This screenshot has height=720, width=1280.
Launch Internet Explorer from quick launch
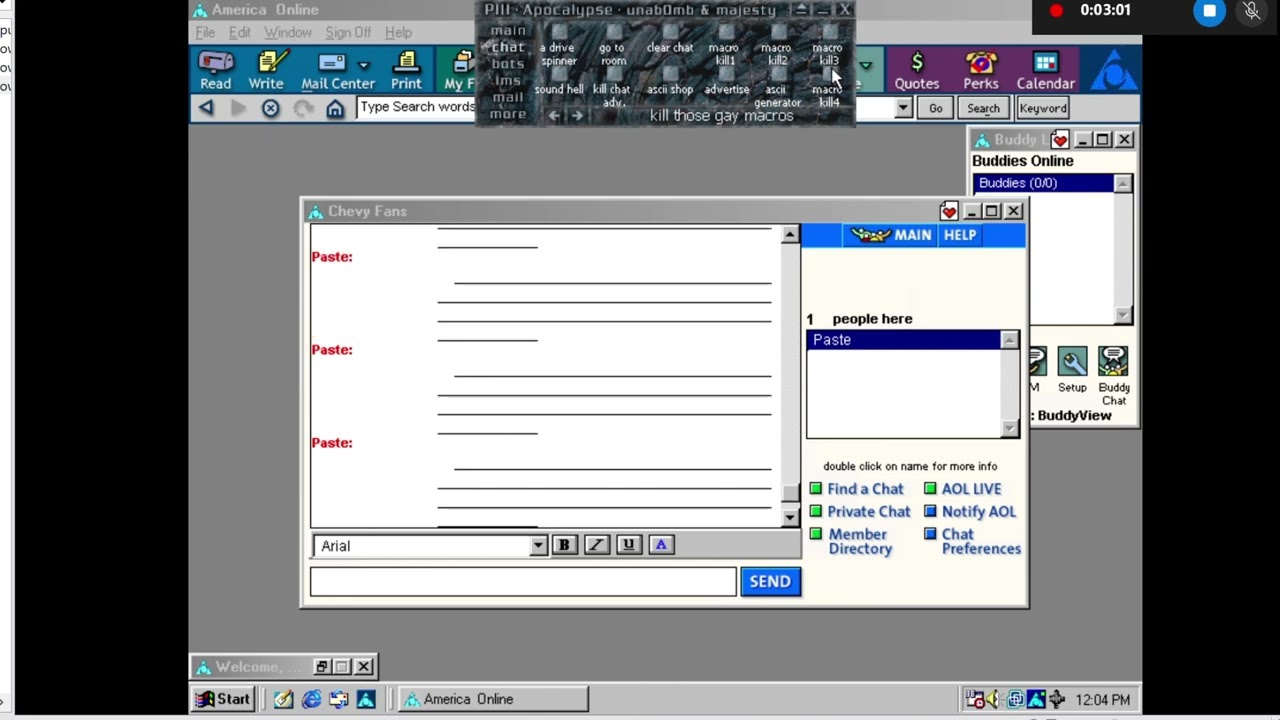(x=312, y=699)
